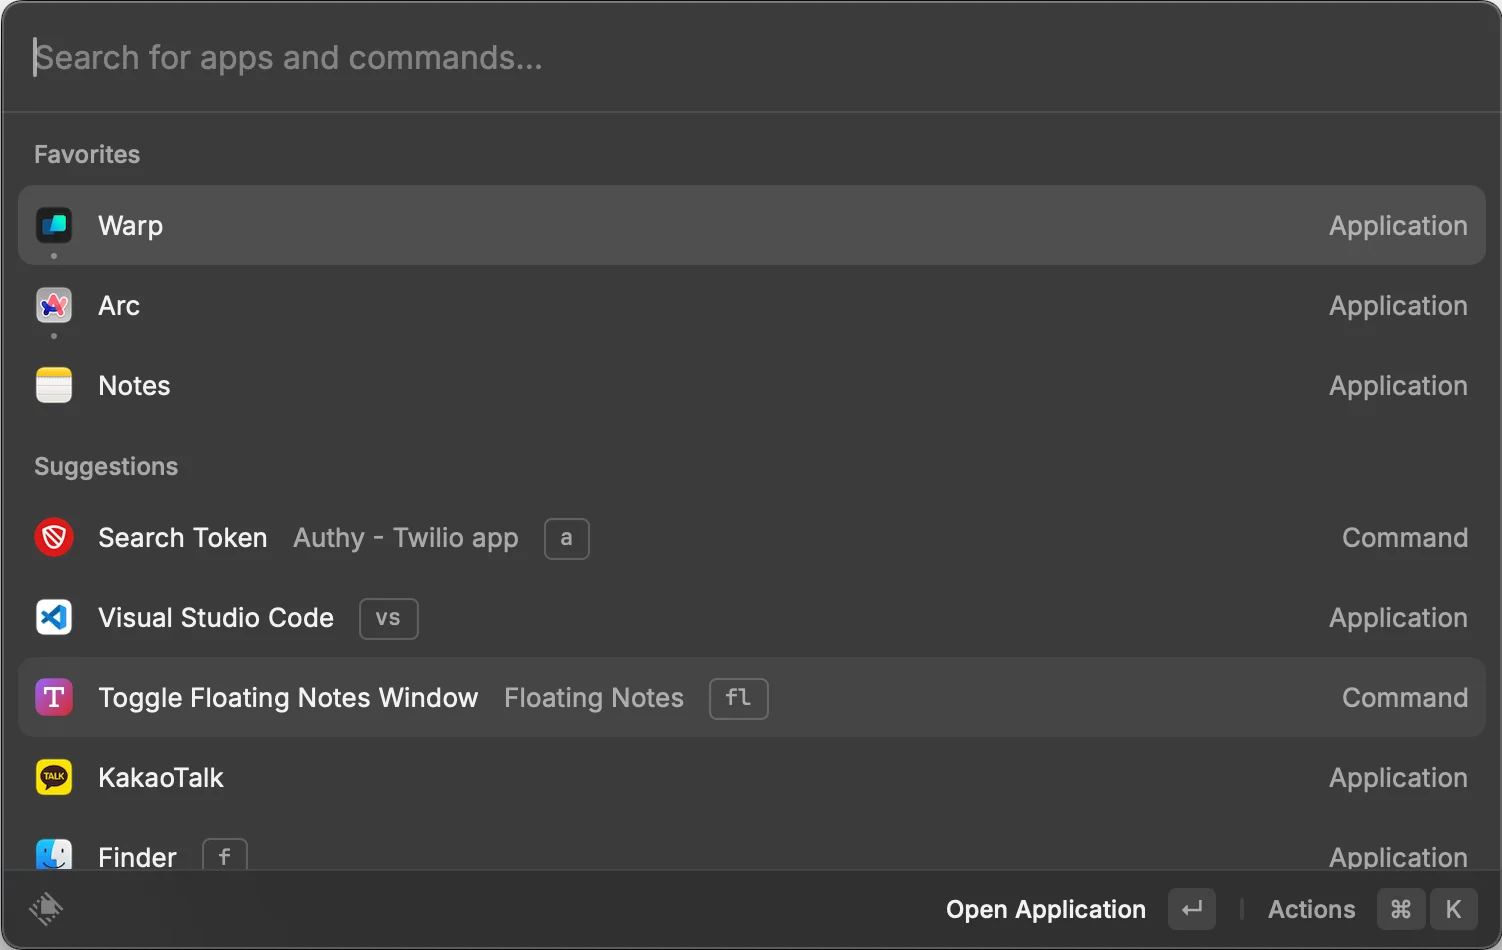This screenshot has width=1502, height=950.
Task: Click the Command key symbol badge
Action: coord(1401,910)
